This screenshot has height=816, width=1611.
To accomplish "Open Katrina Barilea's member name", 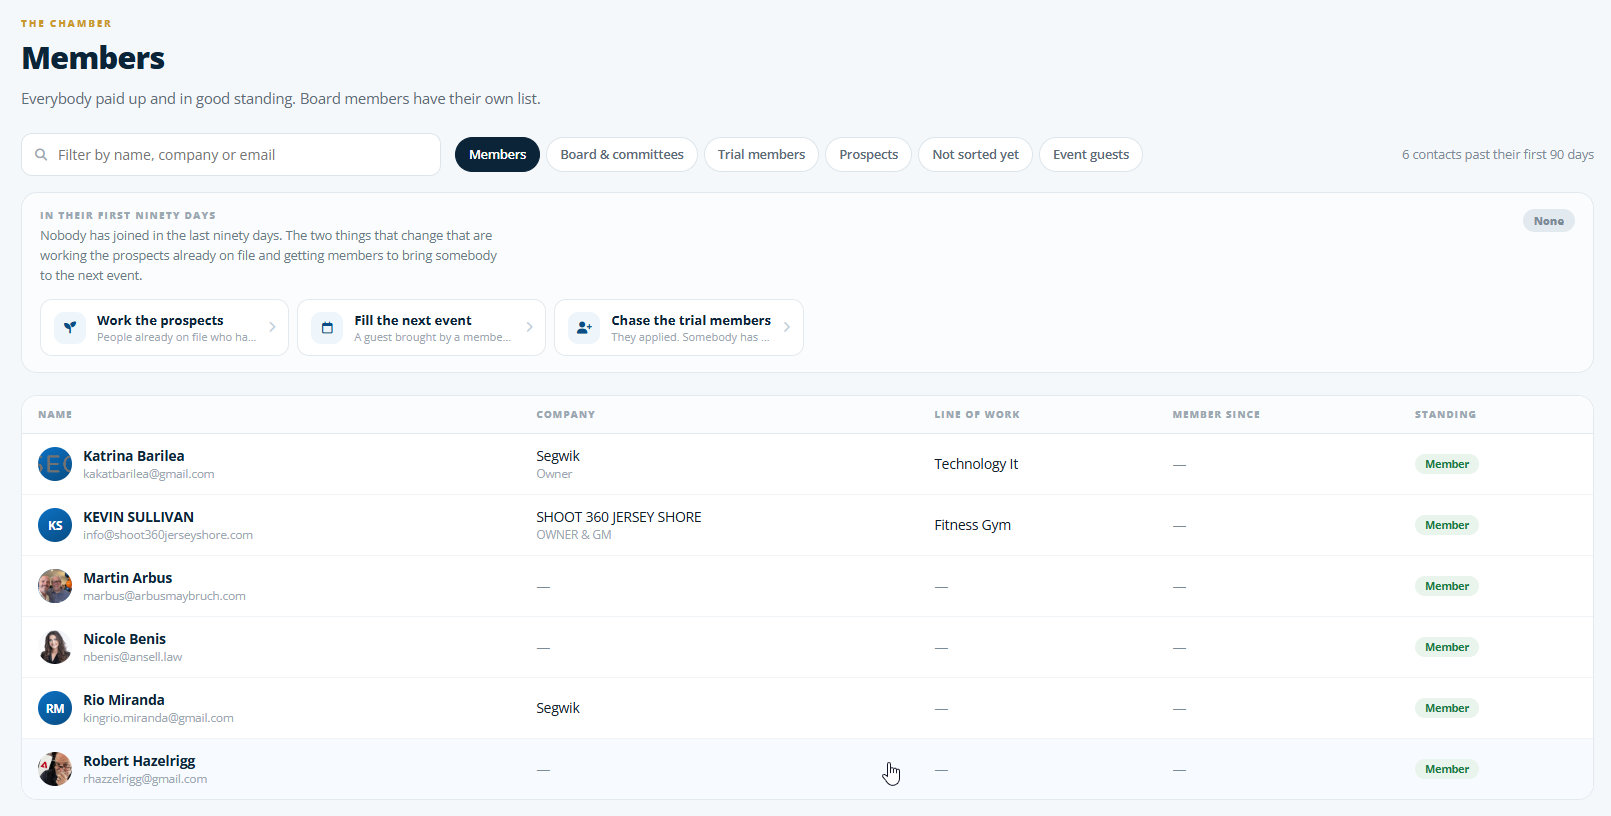I will [x=134, y=456].
